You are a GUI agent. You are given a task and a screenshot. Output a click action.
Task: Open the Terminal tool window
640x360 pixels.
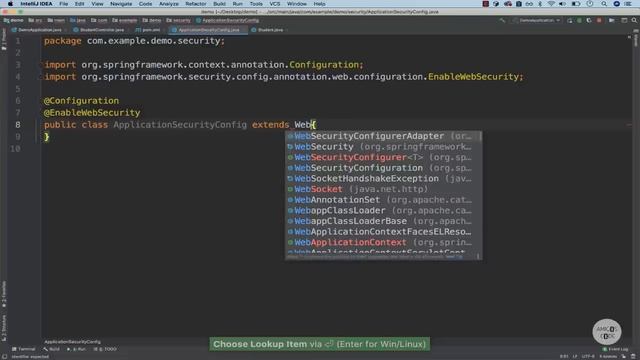24,349
